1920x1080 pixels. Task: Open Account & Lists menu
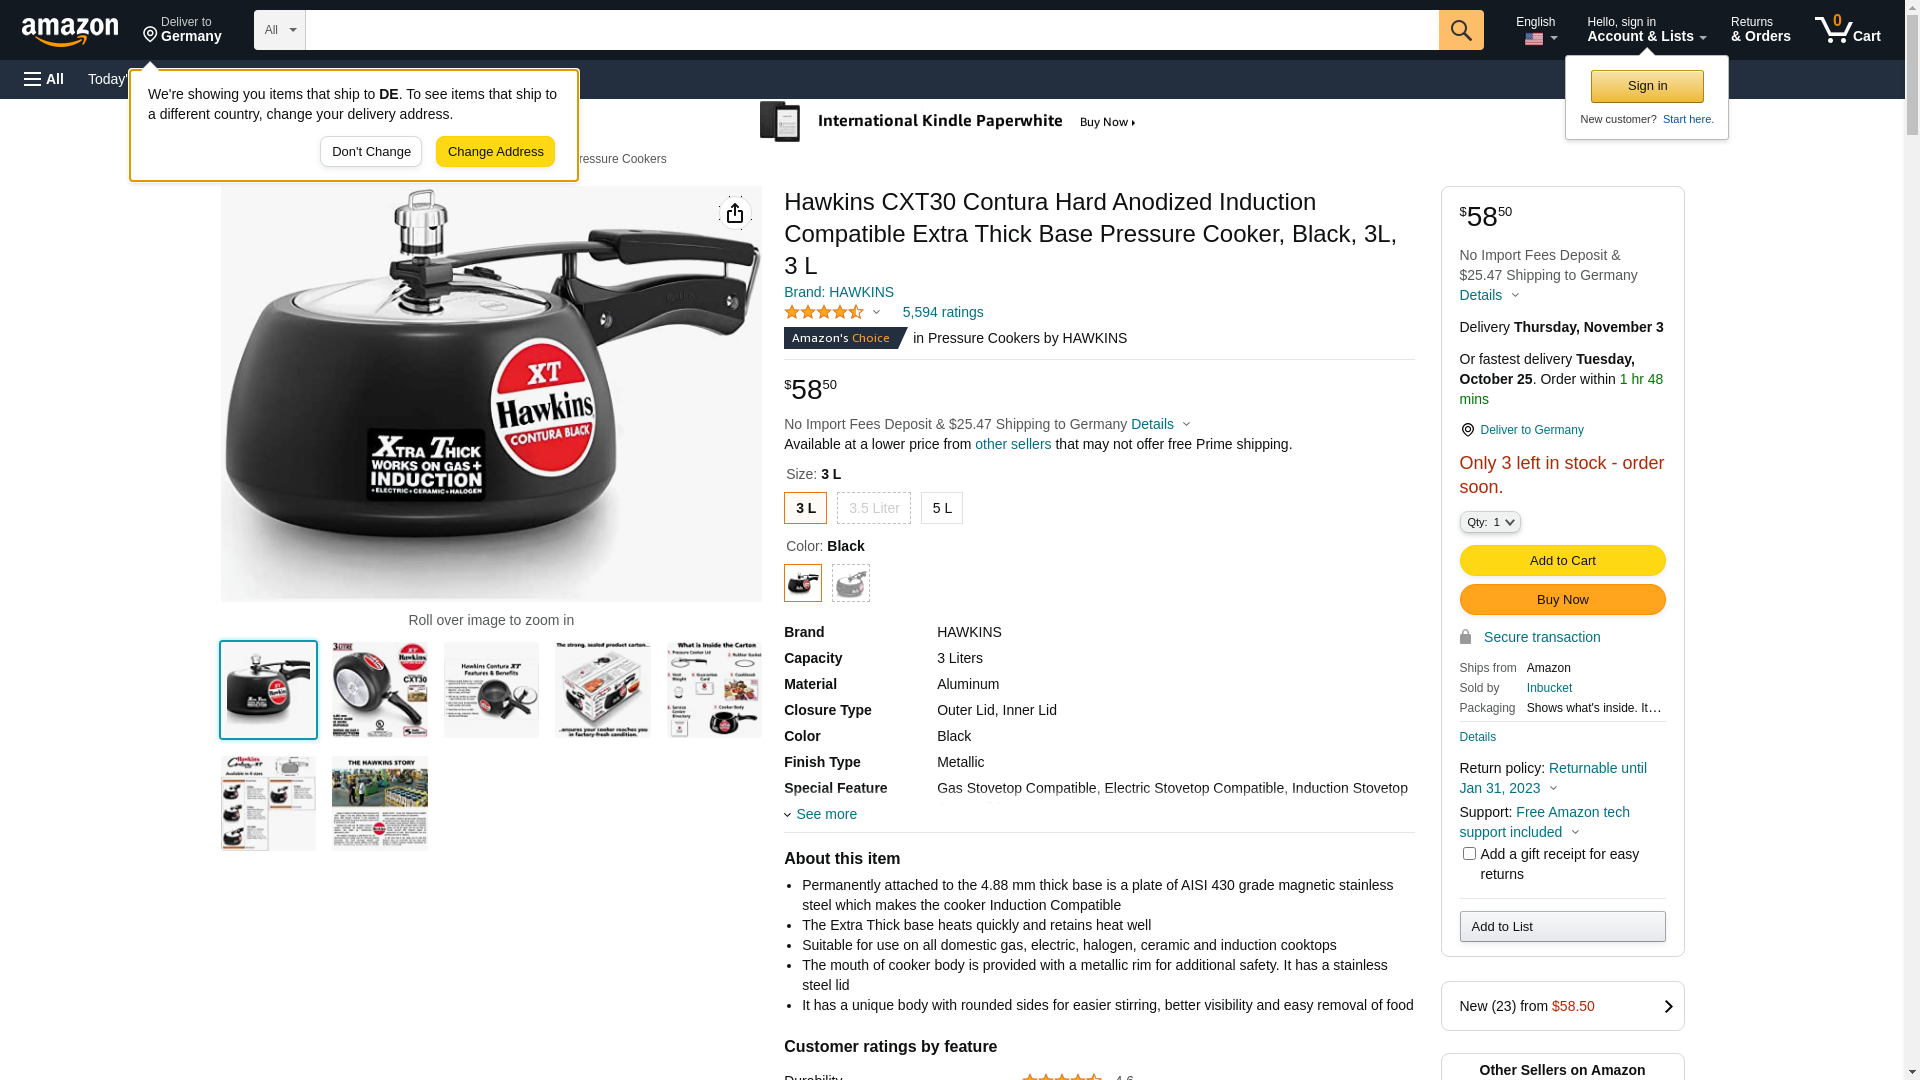tap(1646, 30)
